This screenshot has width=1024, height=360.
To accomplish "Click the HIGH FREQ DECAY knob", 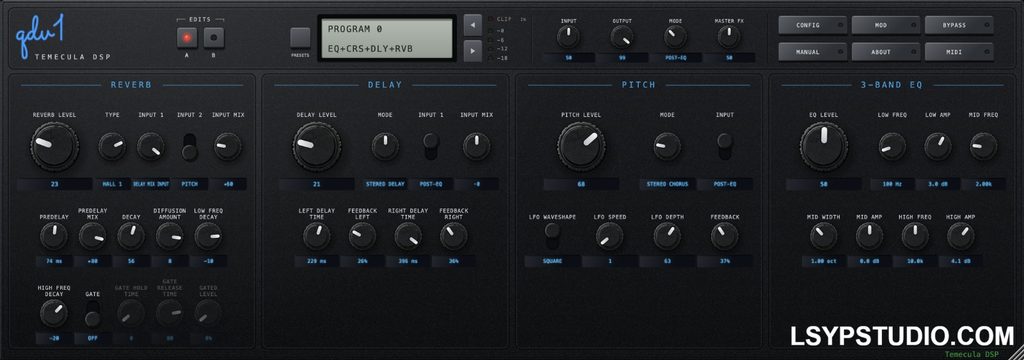I will 54,314.
